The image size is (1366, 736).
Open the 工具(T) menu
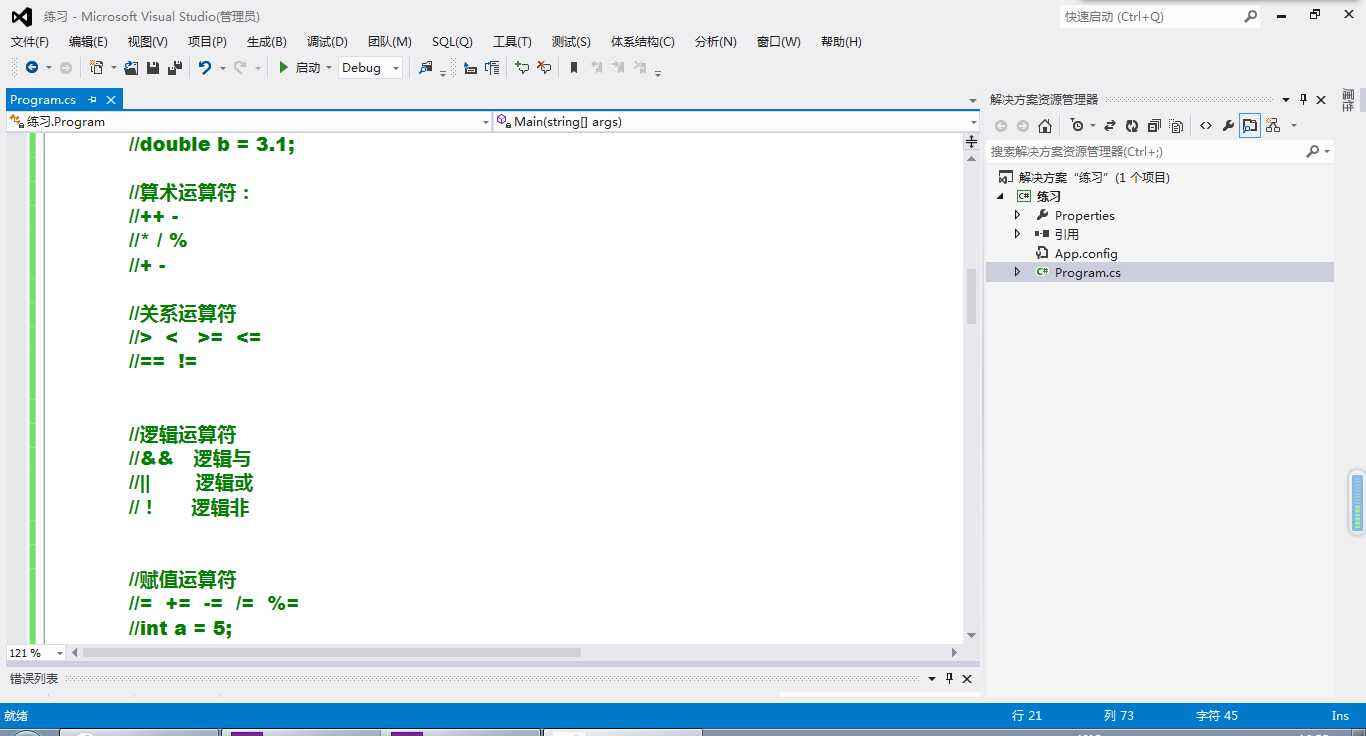(512, 41)
